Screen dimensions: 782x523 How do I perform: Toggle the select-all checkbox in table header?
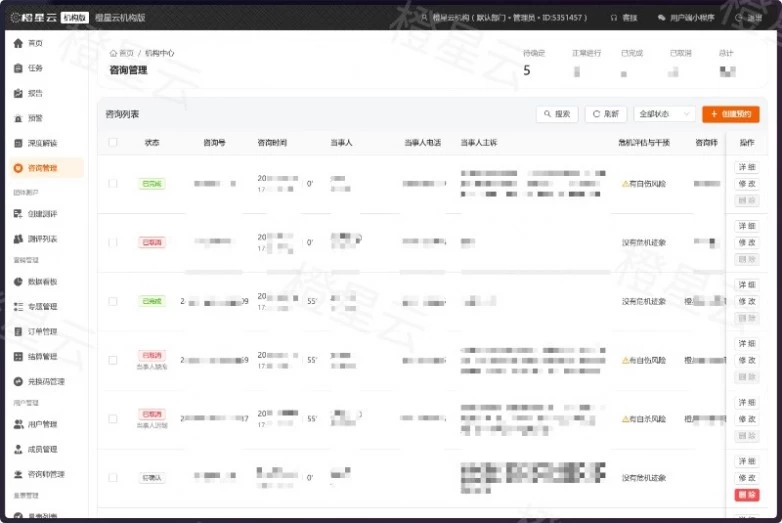pyautogui.click(x=113, y=143)
